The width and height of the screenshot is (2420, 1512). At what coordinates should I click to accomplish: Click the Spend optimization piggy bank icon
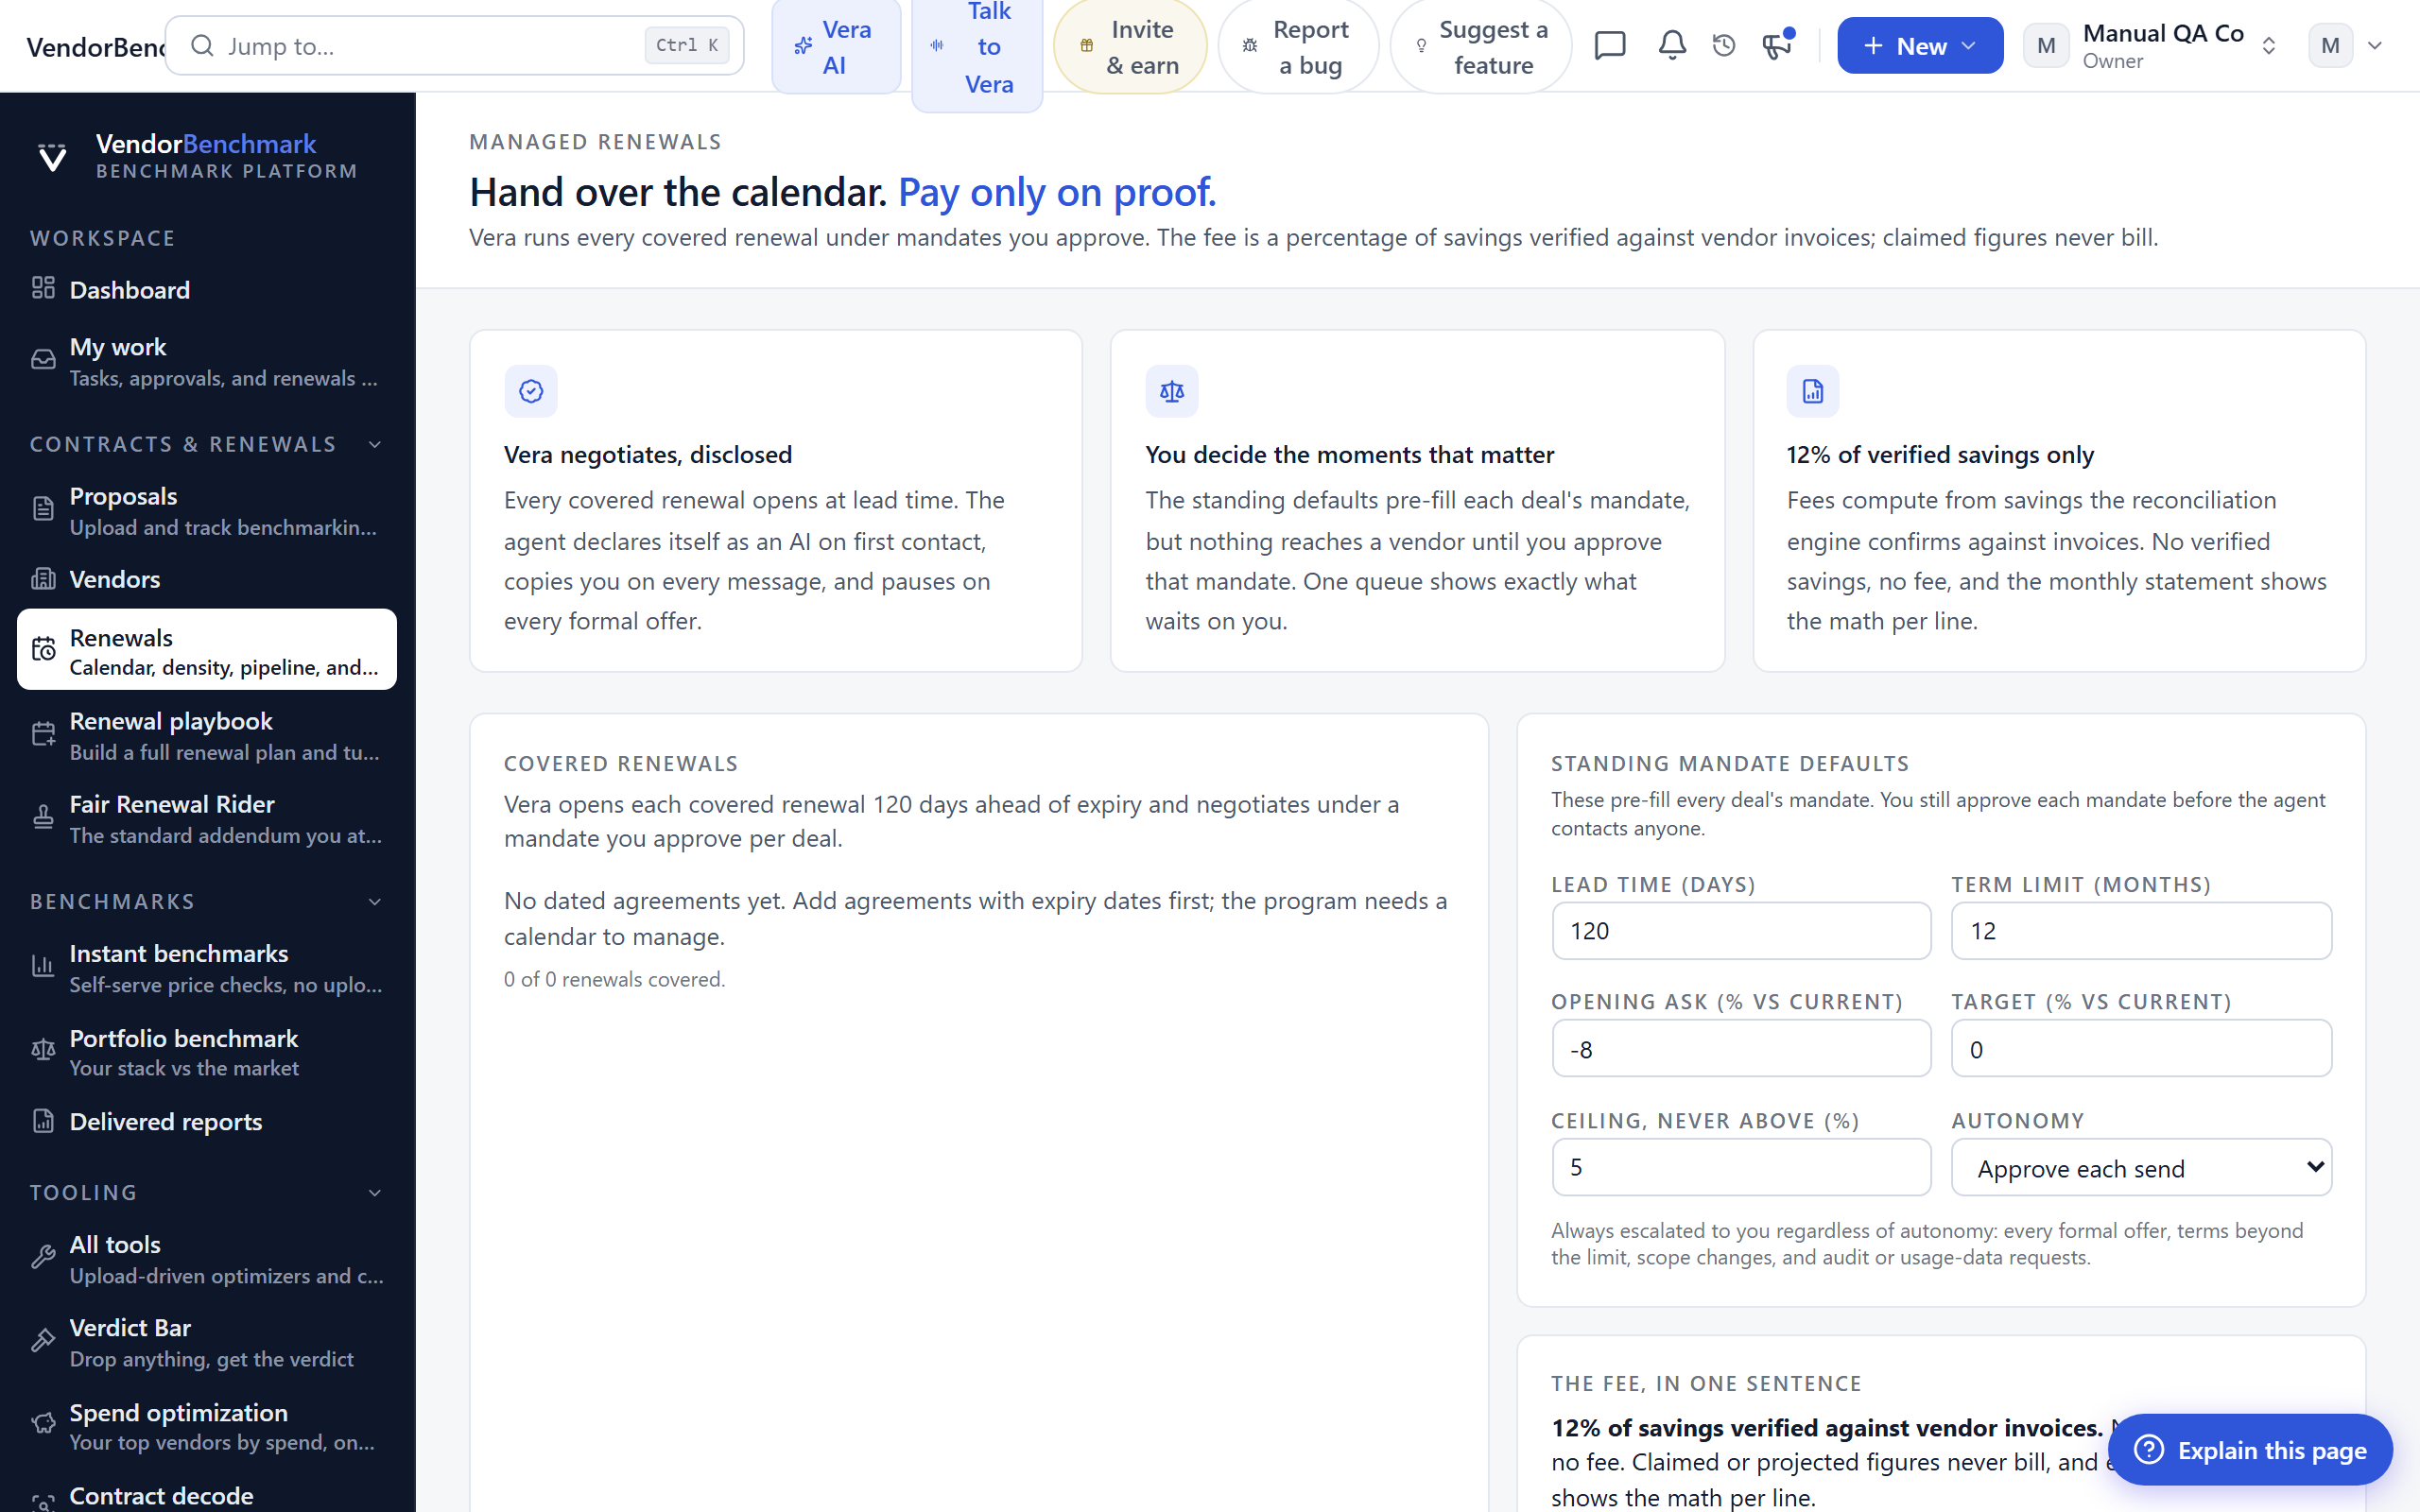click(x=43, y=1424)
